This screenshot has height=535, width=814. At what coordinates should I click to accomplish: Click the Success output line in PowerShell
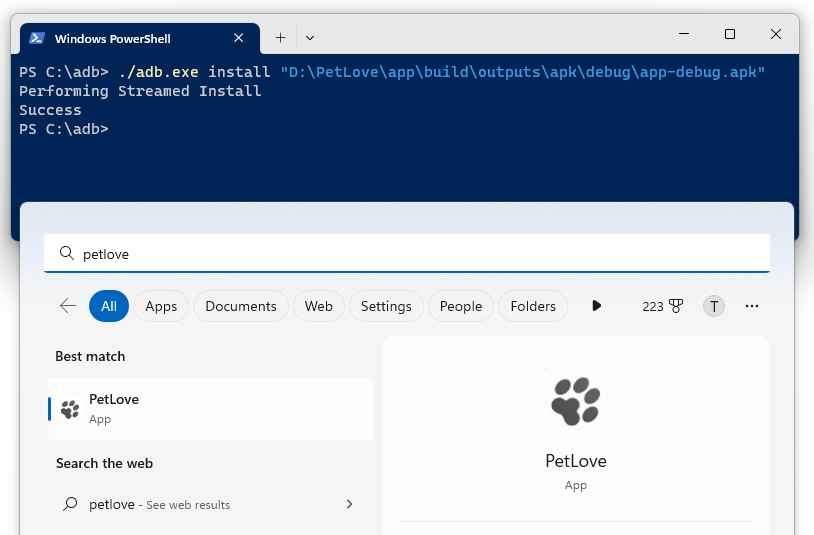point(50,110)
